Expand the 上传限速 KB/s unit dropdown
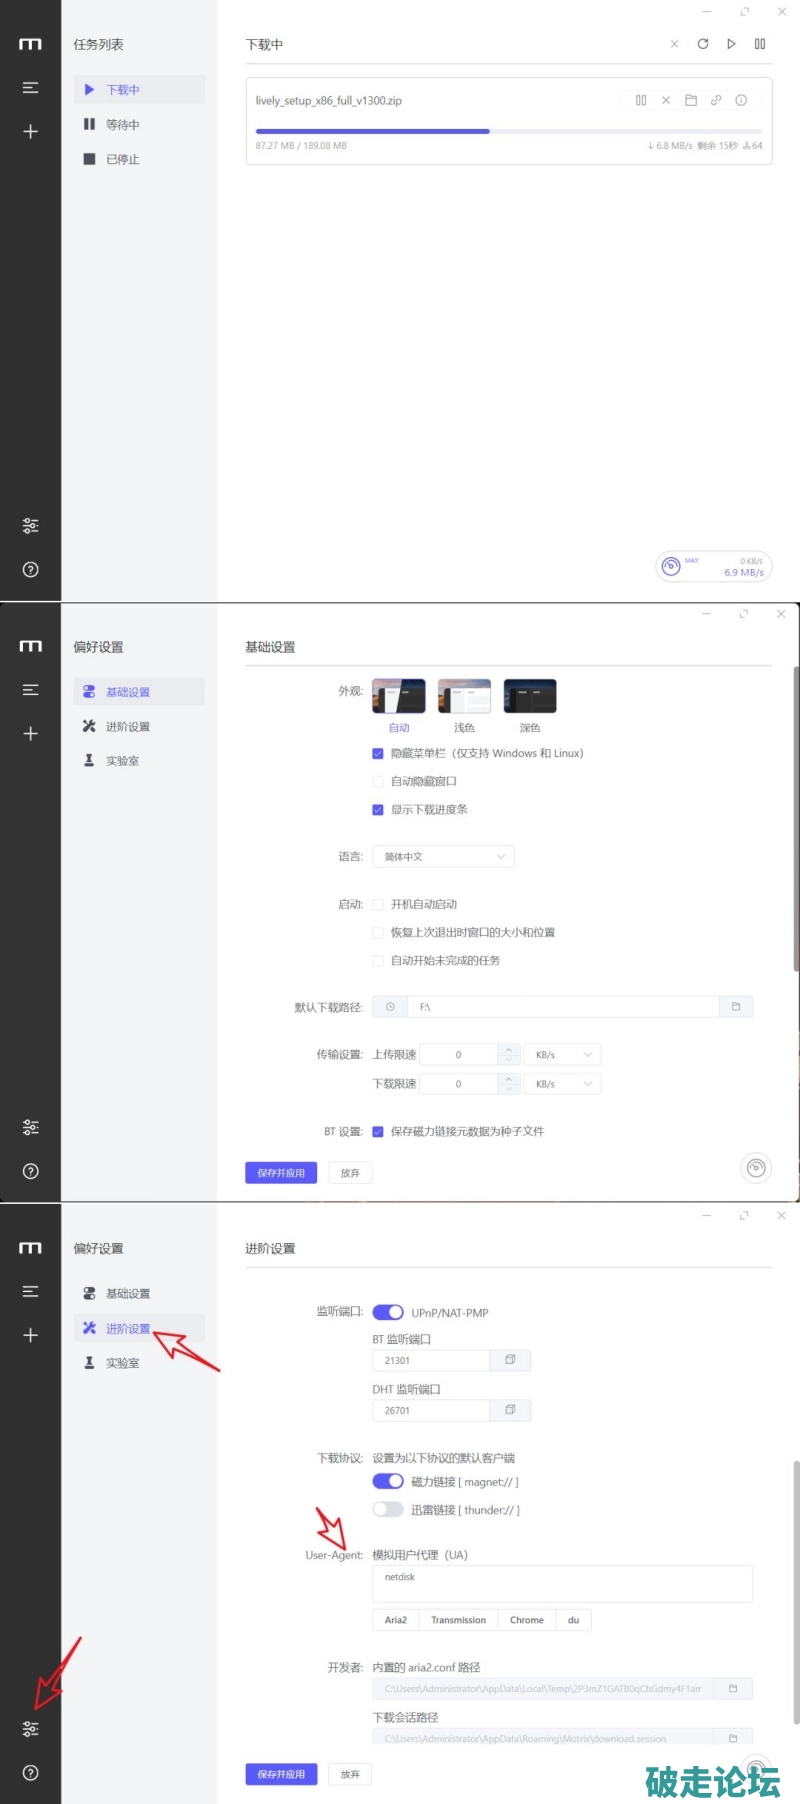 pyautogui.click(x=563, y=1055)
